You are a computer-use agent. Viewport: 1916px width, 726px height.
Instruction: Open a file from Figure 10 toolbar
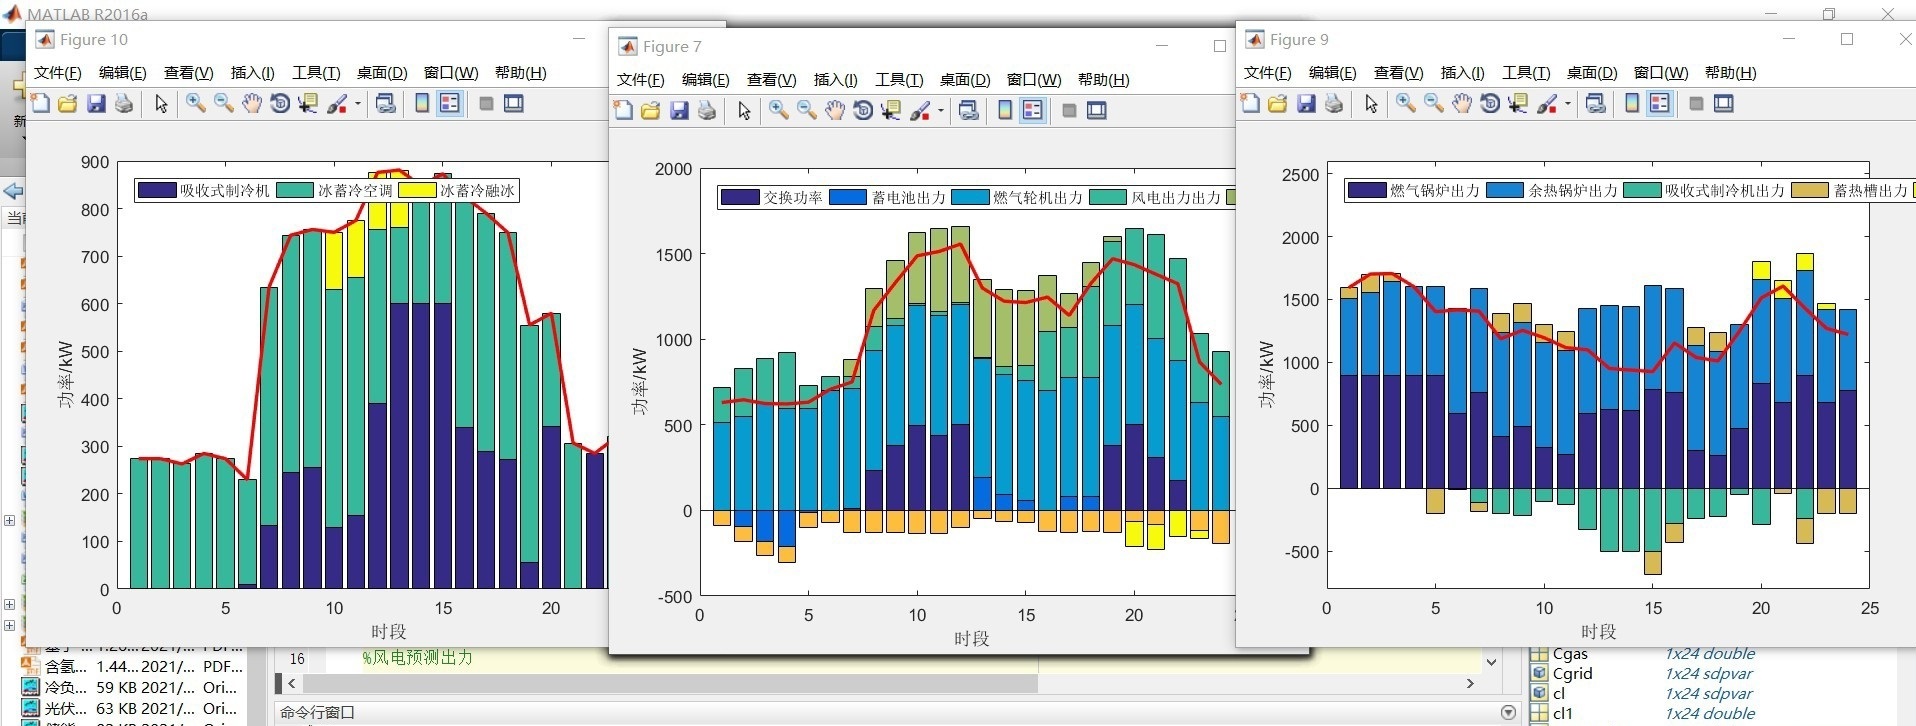pyautogui.click(x=68, y=103)
